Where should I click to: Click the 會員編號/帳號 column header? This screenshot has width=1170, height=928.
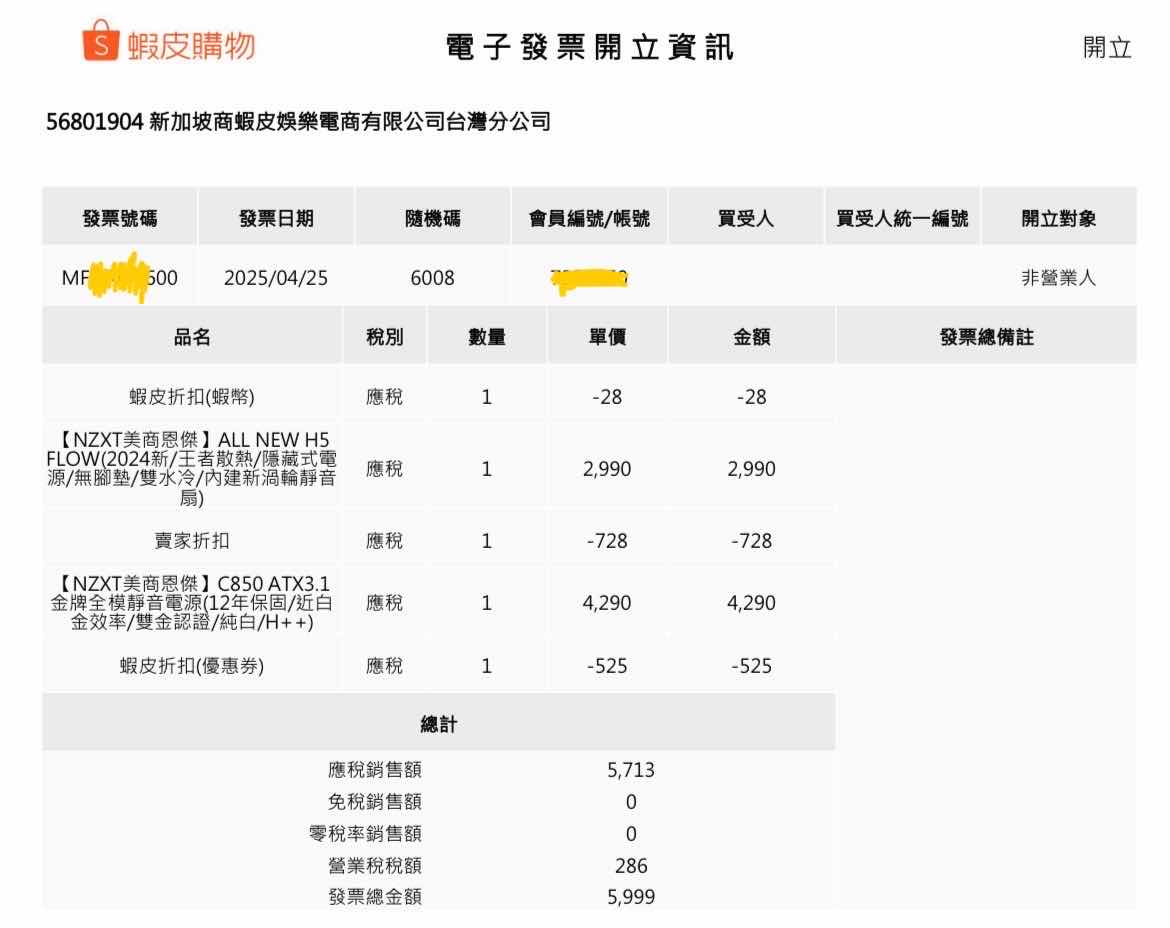click(x=589, y=218)
